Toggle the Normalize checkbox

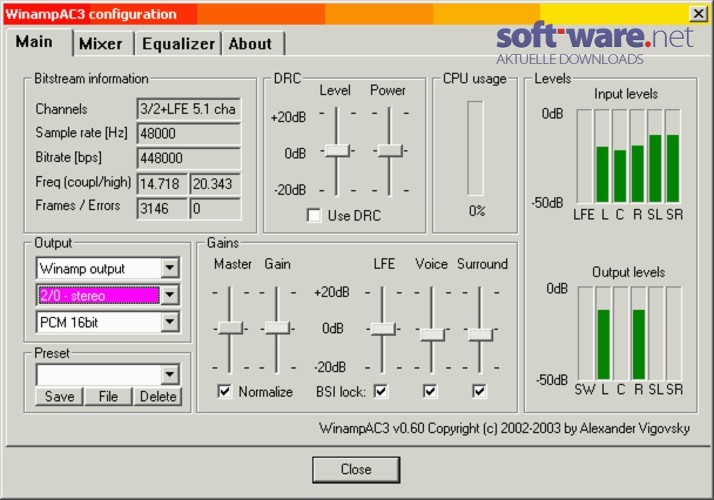[x=224, y=391]
